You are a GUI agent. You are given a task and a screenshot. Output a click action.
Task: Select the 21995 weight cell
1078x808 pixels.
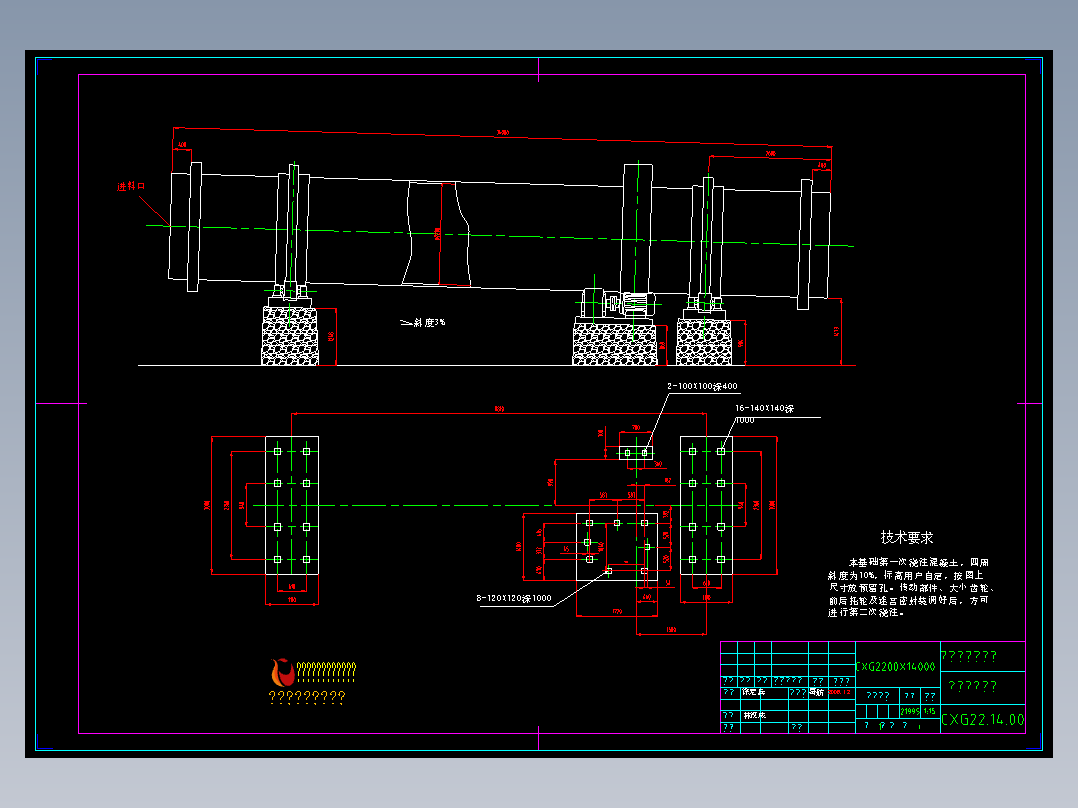tap(910, 712)
